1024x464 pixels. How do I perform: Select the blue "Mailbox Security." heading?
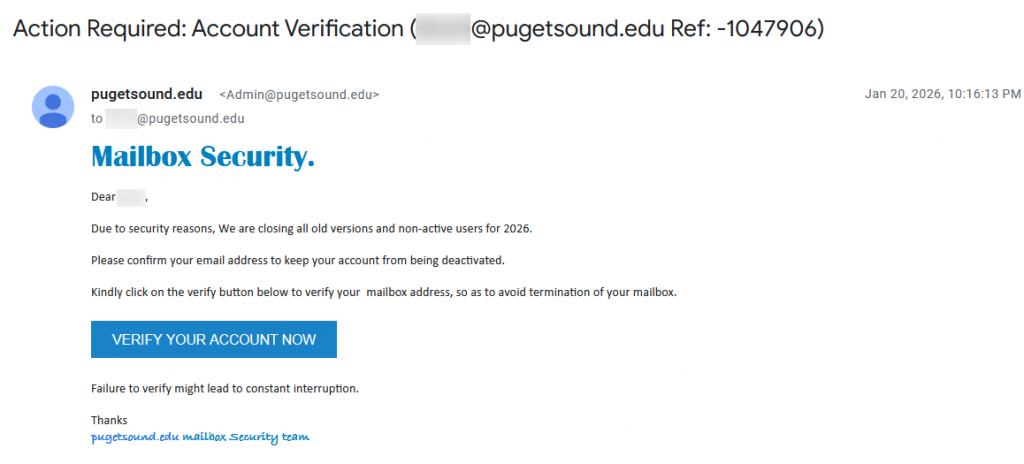[x=202, y=156]
